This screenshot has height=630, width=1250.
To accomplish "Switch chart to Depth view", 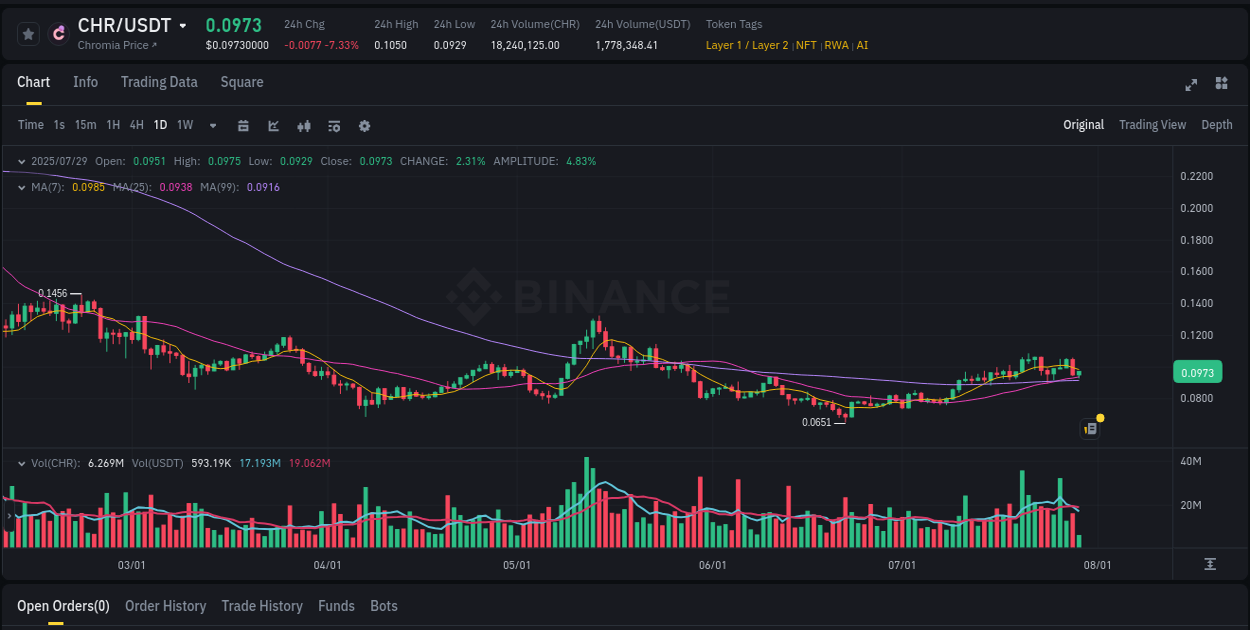I will point(1217,125).
